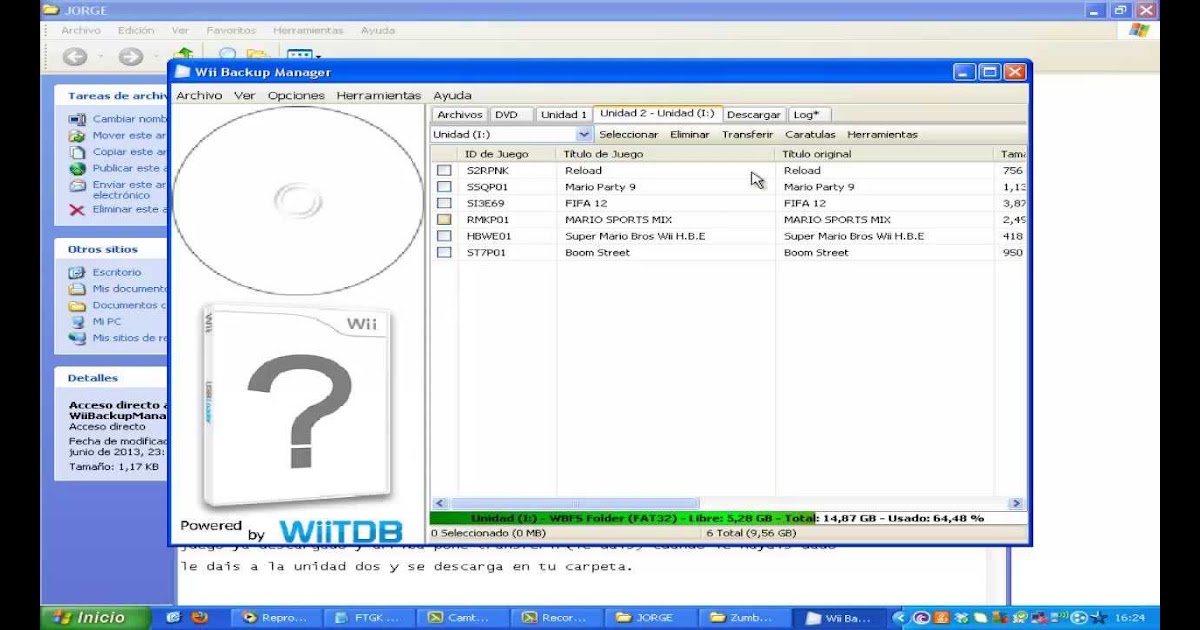Tick the checkbox for Reload S2RPNK
This screenshot has width=1200, height=630.
[x=444, y=171]
